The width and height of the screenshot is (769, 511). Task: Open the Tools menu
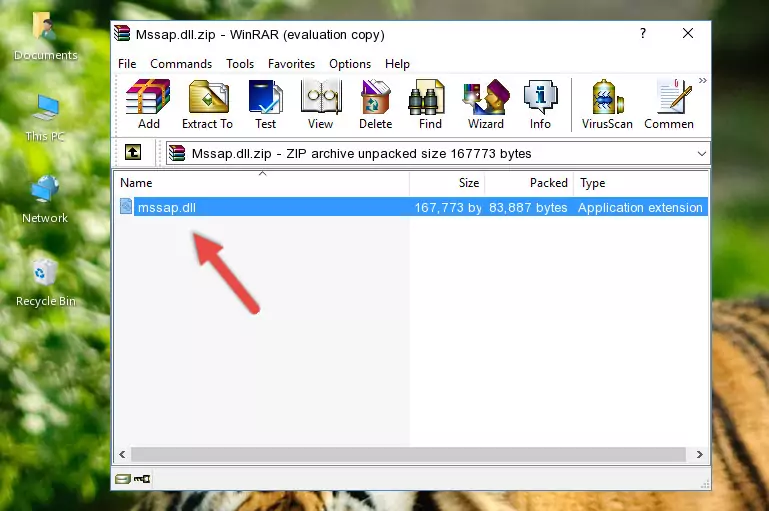click(x=240, y=64)
